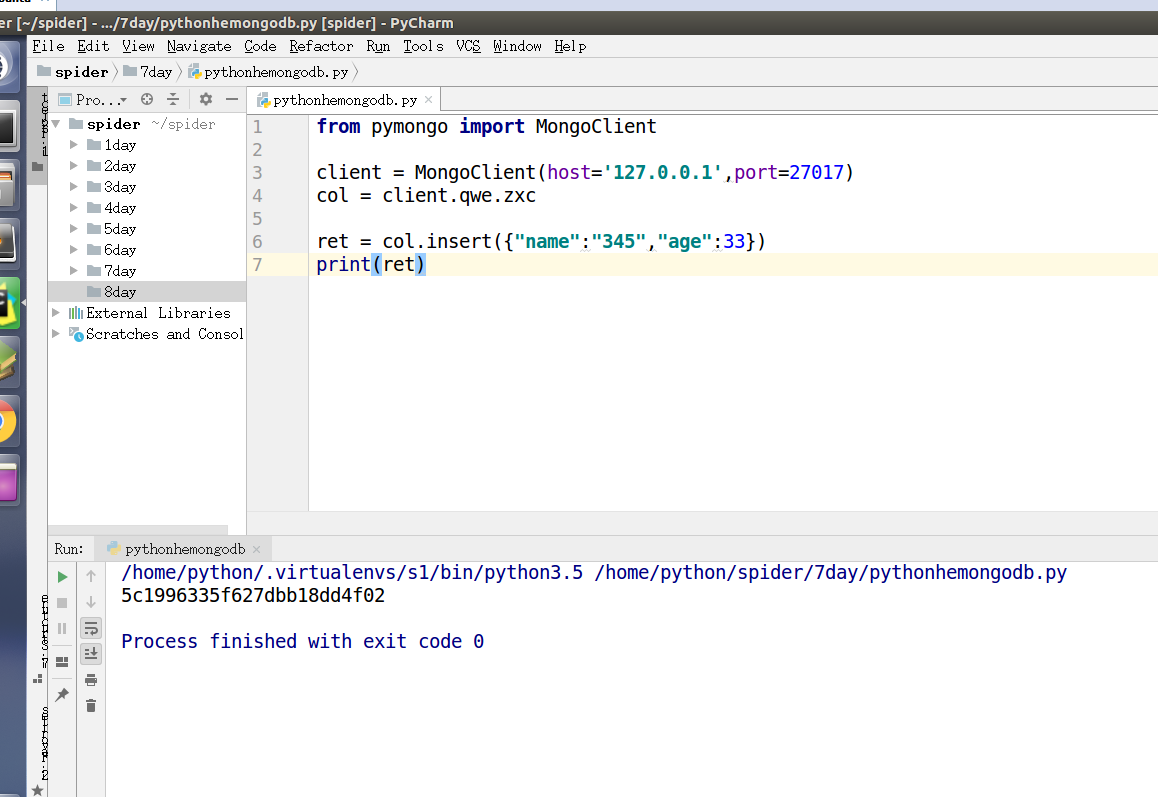Click the Pause output icon
This screenshot has height=797, width=1158.
click(x=62, y=629)
